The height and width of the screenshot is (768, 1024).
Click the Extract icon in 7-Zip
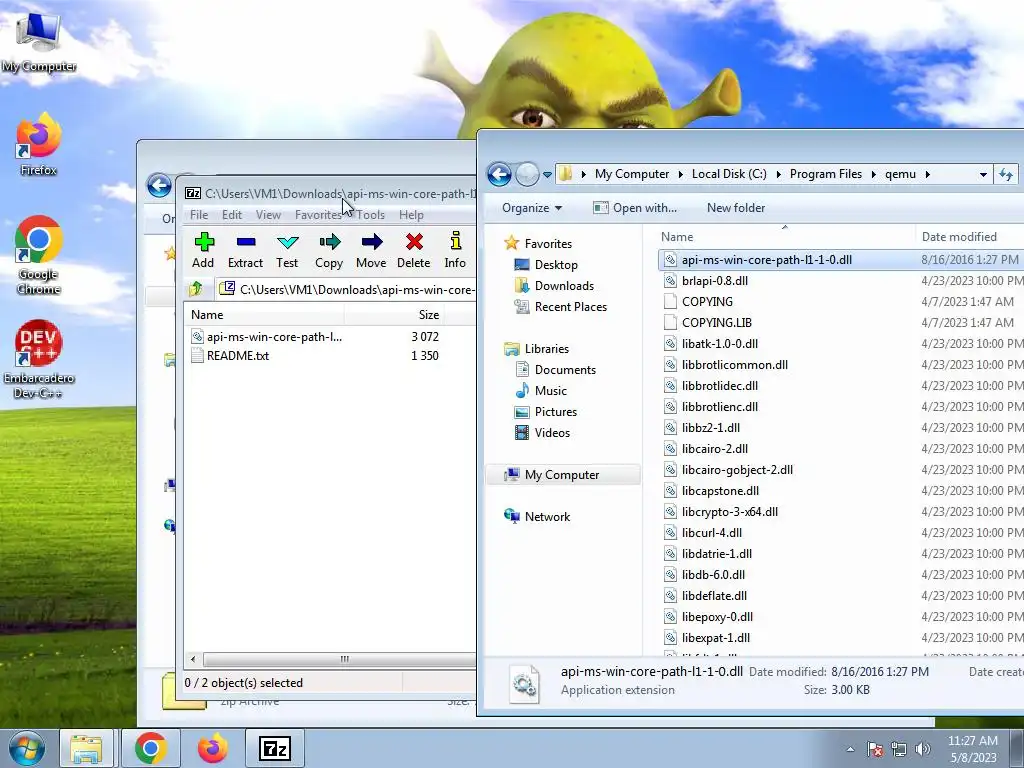click(x=246, y=251)
